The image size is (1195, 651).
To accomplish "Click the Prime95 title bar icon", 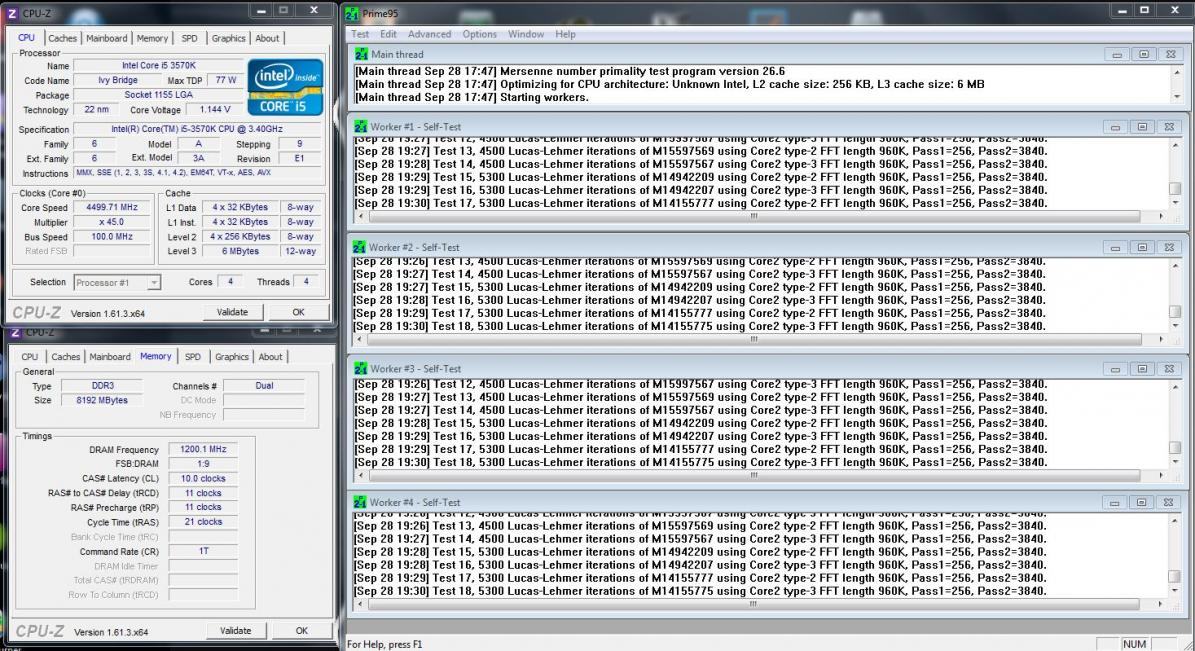I will coord(352,14).
